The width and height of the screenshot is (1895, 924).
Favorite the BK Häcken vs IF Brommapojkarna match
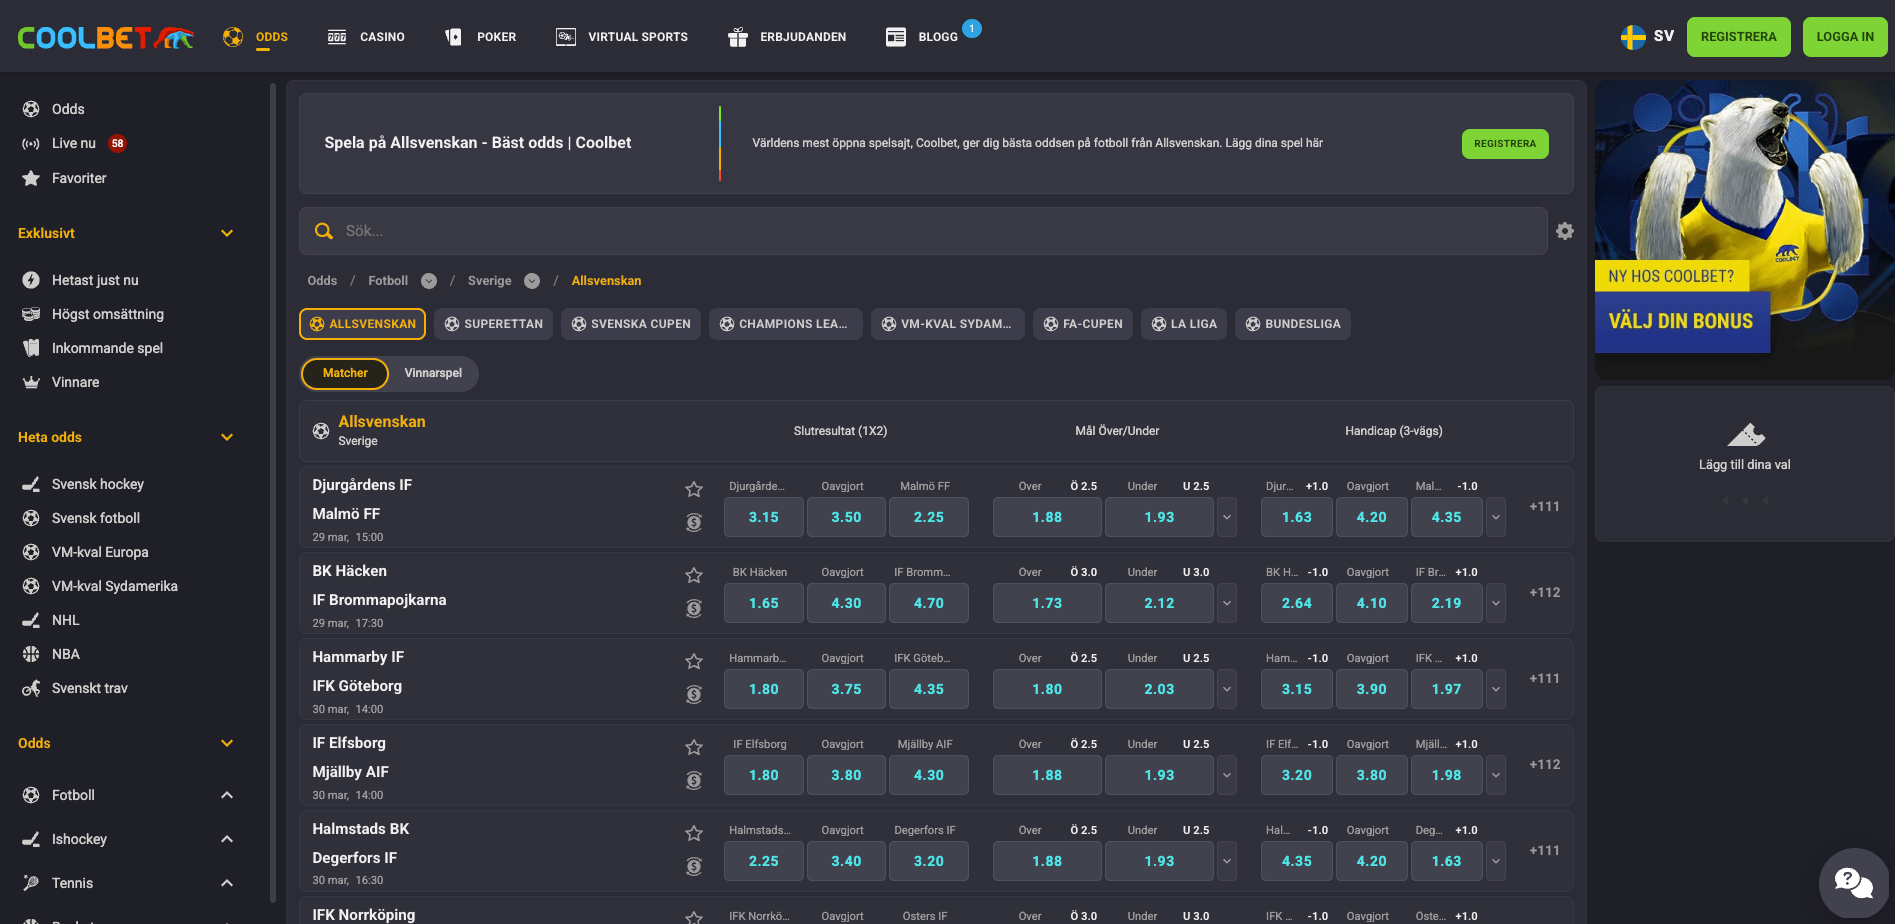click(694, 575)
